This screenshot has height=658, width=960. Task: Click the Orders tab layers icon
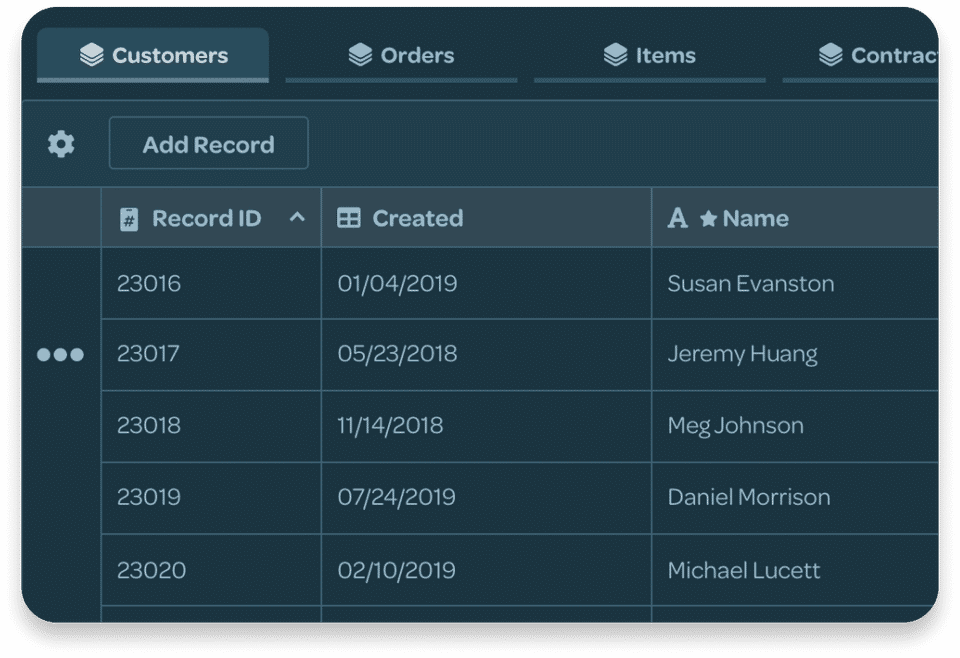[x=360, y=56]
